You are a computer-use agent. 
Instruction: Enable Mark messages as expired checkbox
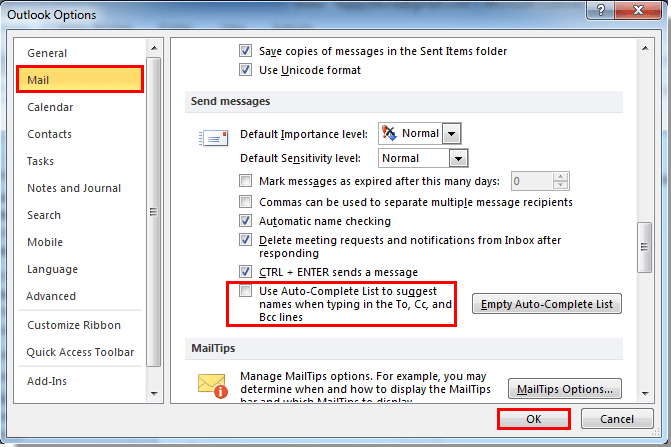(x=245, y=181)
